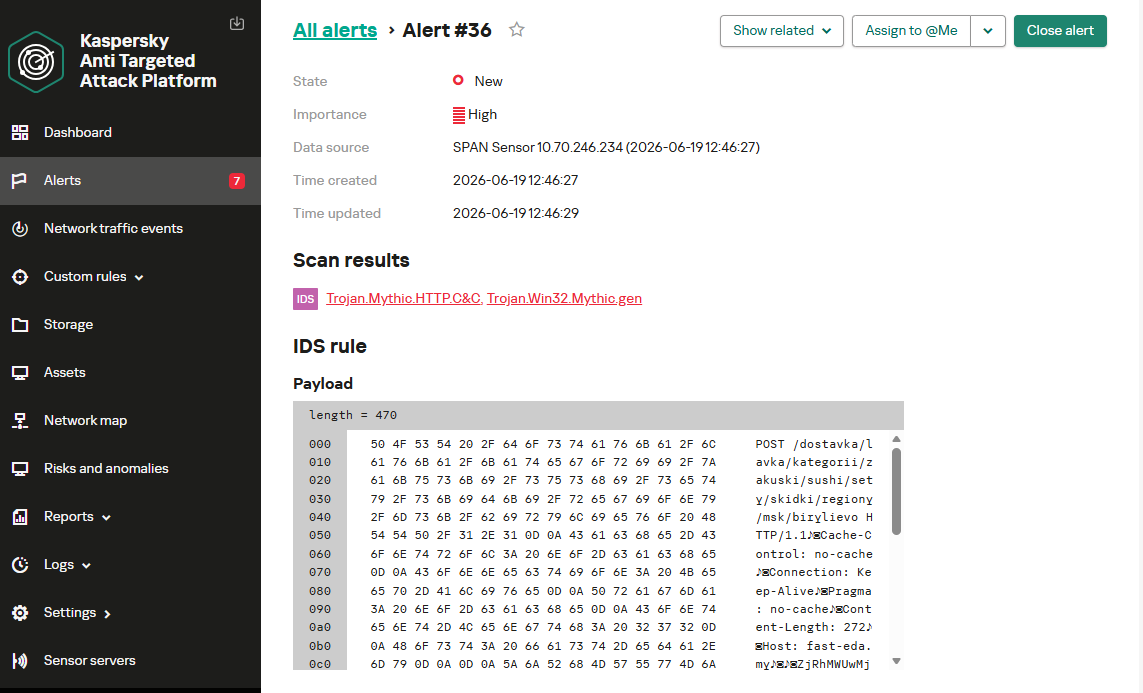Viewport: 1143px width, 693px height.
Task: Expand the Custom rules submenu chevron
Action: pos(139,278)
